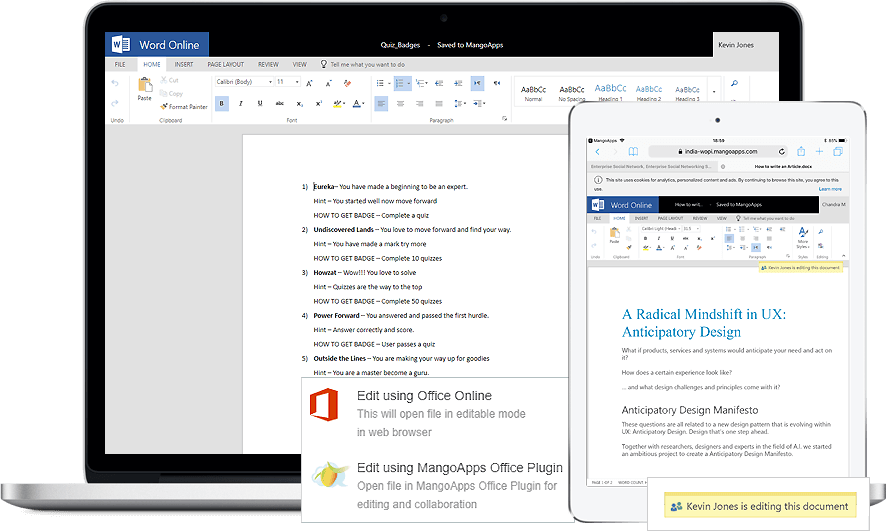Toggle strikethrough abc on laptop ribbon
Image resolution: width=886 pixels, height=531 pixels.
(280, 103)
